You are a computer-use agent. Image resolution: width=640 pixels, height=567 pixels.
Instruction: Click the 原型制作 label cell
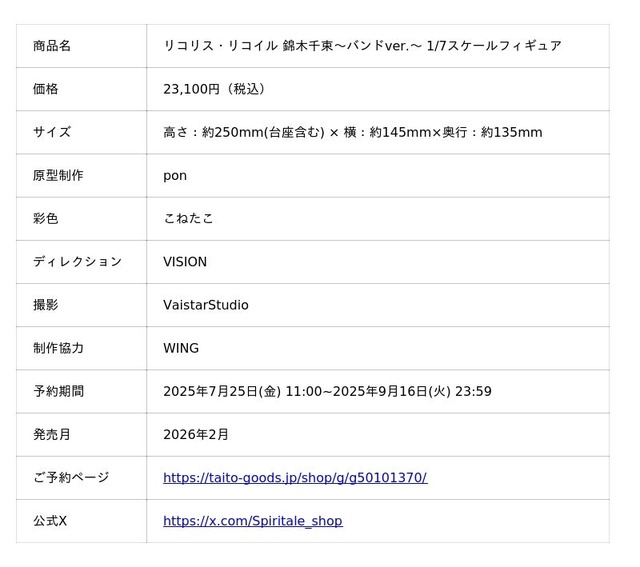pos(81,176)
